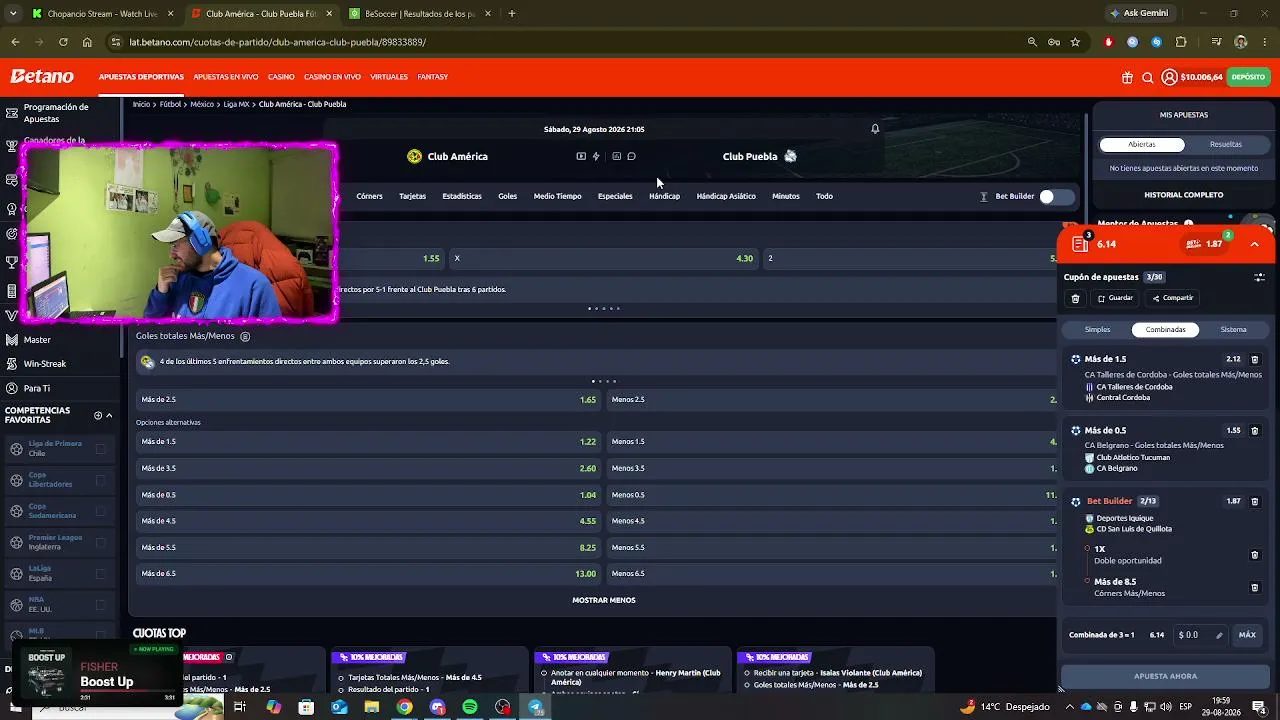The width and height of the screenshot is (1280, 720).
Task: Open the Goles market tab
Action: 508,196
